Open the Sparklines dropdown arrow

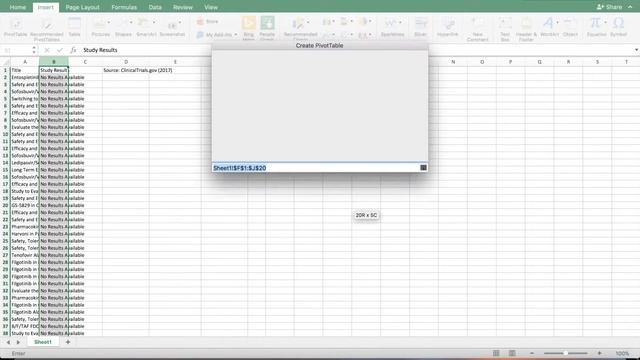(400, 22)
